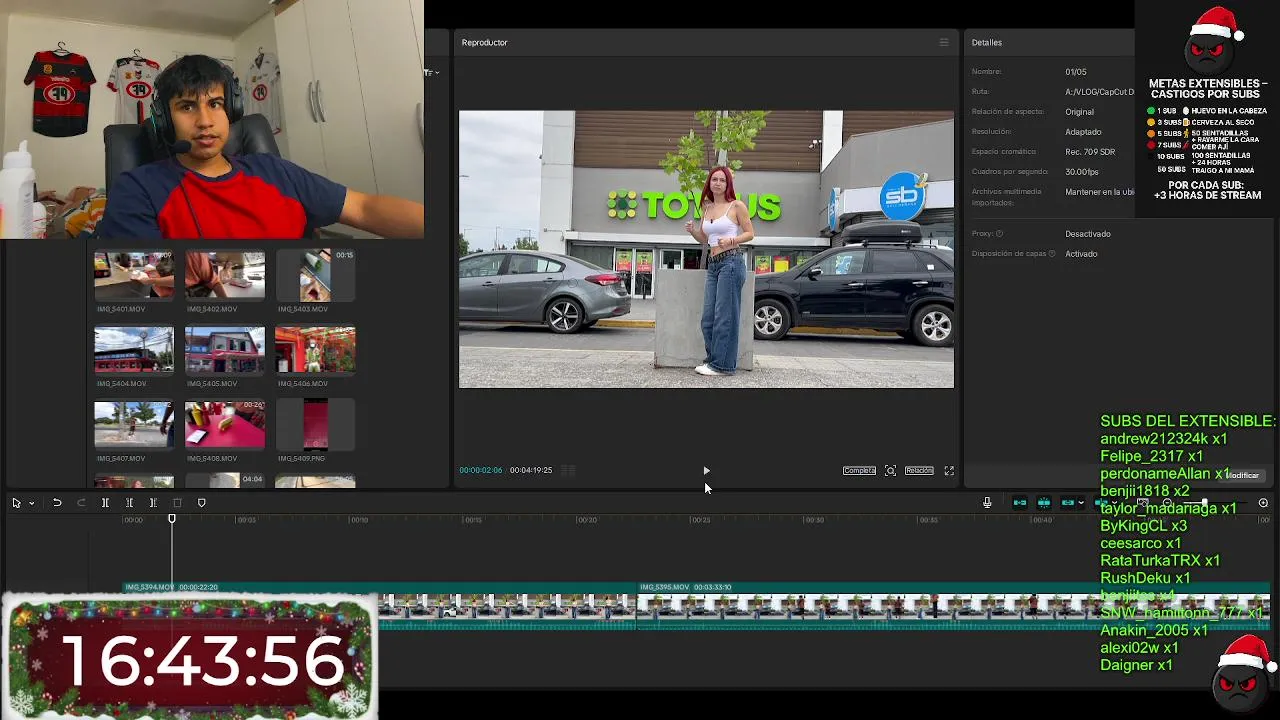Zoom out the timeline with minus icon
The height and width of the screenshot is (720, 1280).
tap(1167, 503)
